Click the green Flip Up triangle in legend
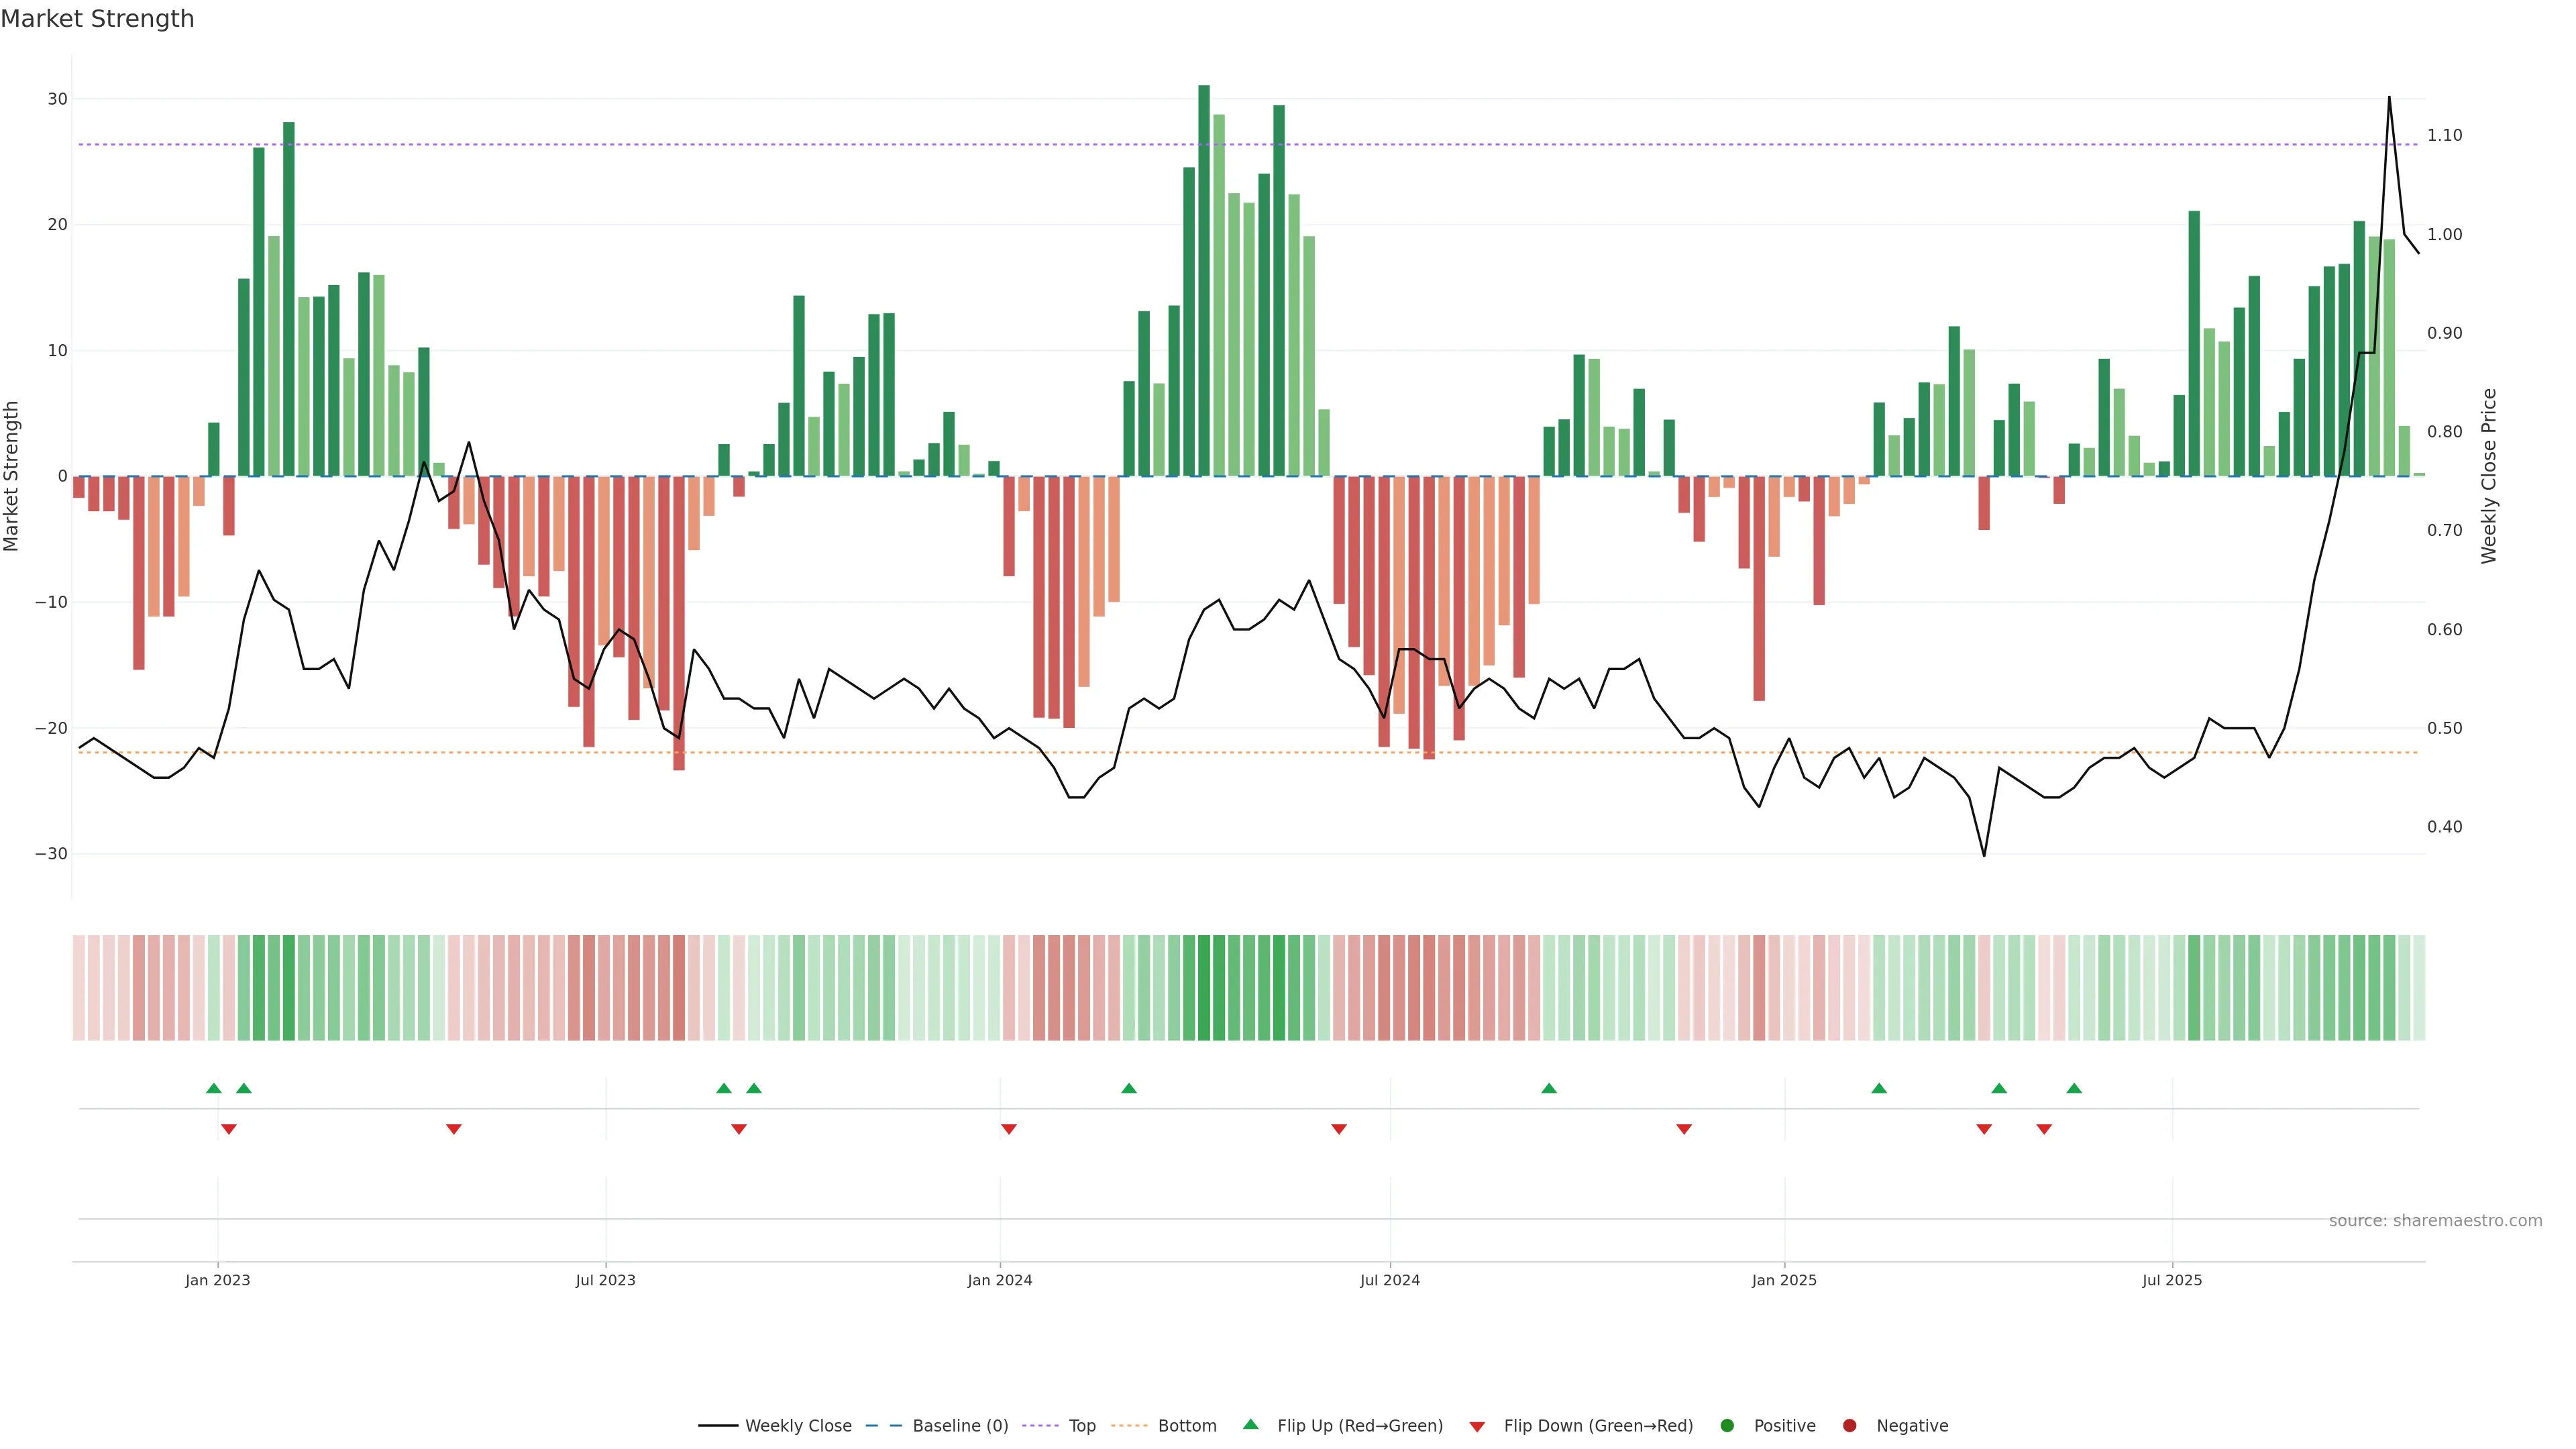Screen dimensions: 2576x1449 click(1250, 1424)
